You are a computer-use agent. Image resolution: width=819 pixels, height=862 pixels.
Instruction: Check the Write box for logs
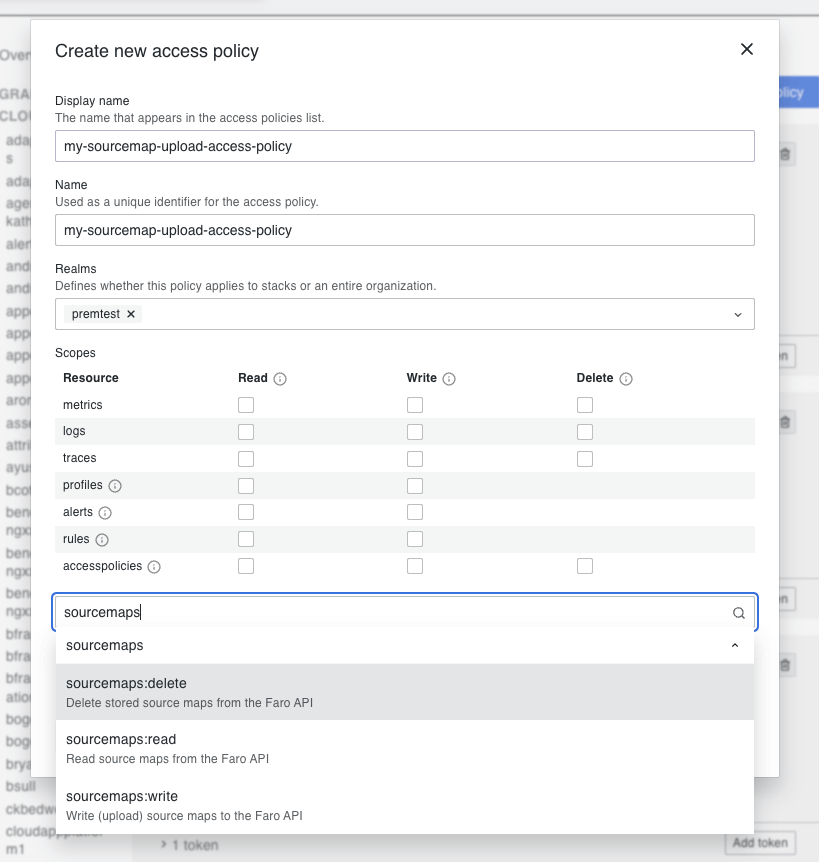click(x=415, y=432)
